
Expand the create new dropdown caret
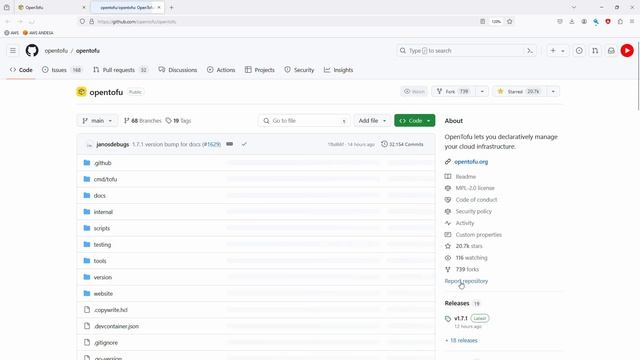pyautogui.click(x=563, y=51)
